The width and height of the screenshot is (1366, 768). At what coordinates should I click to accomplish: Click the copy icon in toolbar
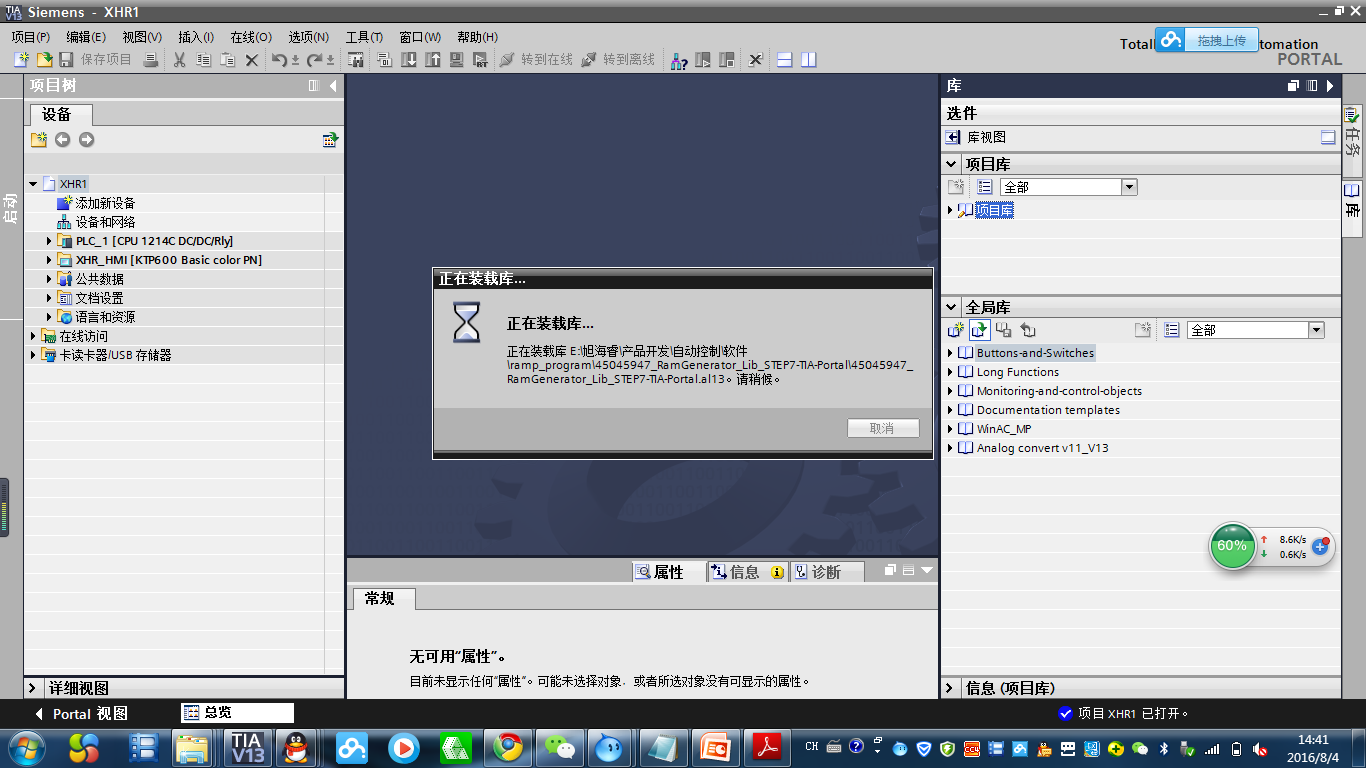[204, 60]
